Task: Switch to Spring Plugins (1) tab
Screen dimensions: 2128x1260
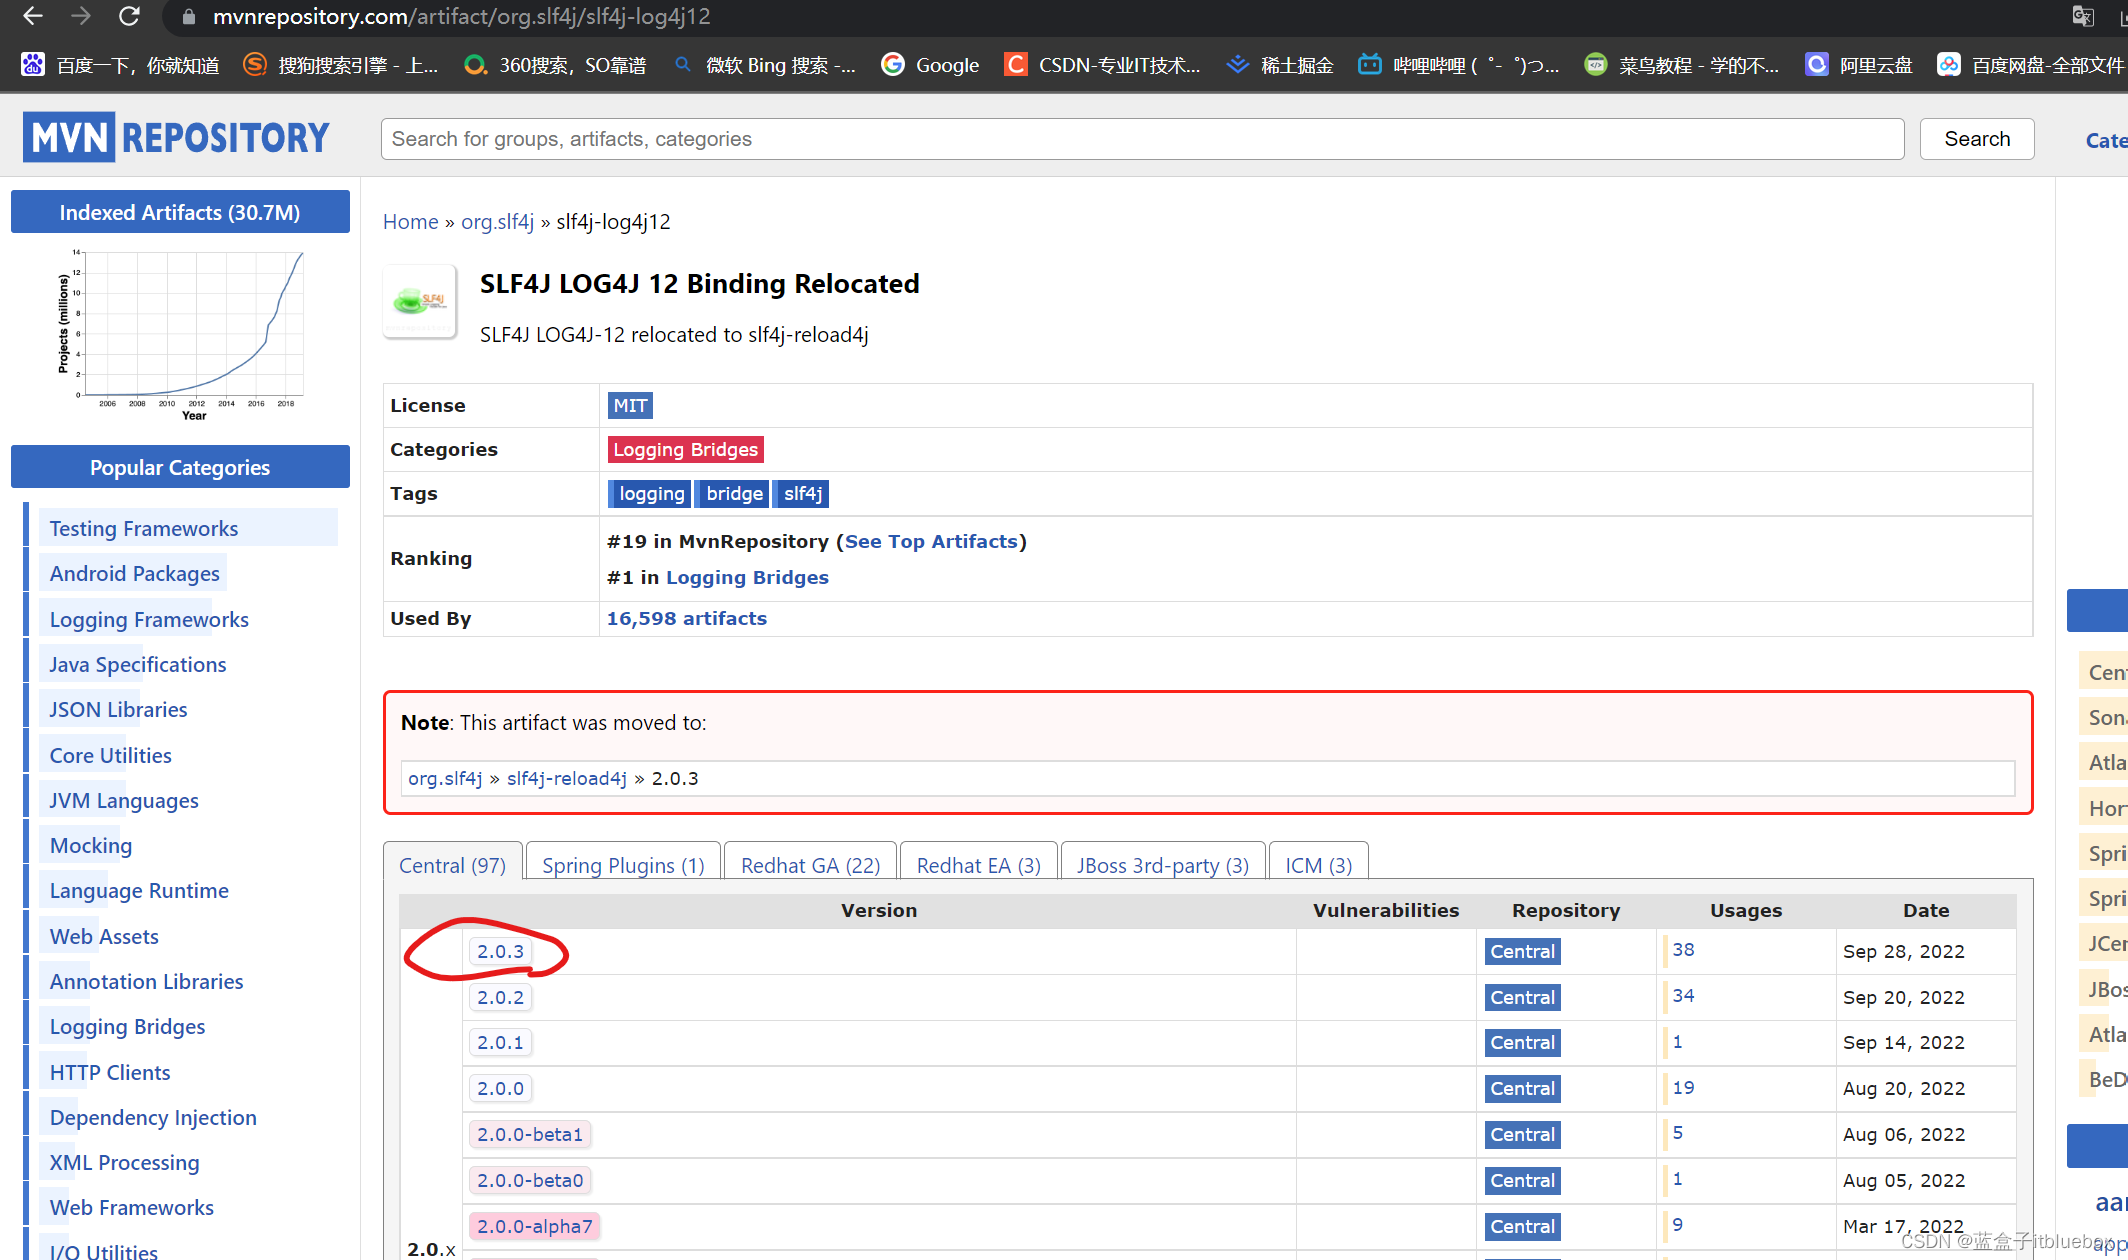Action: click(623, 865)
